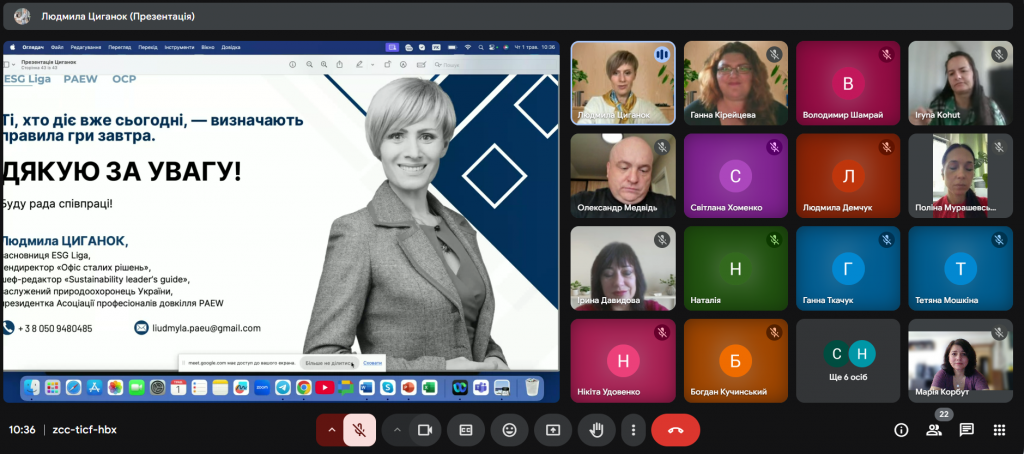Expand the Preview sidebar view chevron
Viewport: 1024px width, 454px height.
[14, 64]
